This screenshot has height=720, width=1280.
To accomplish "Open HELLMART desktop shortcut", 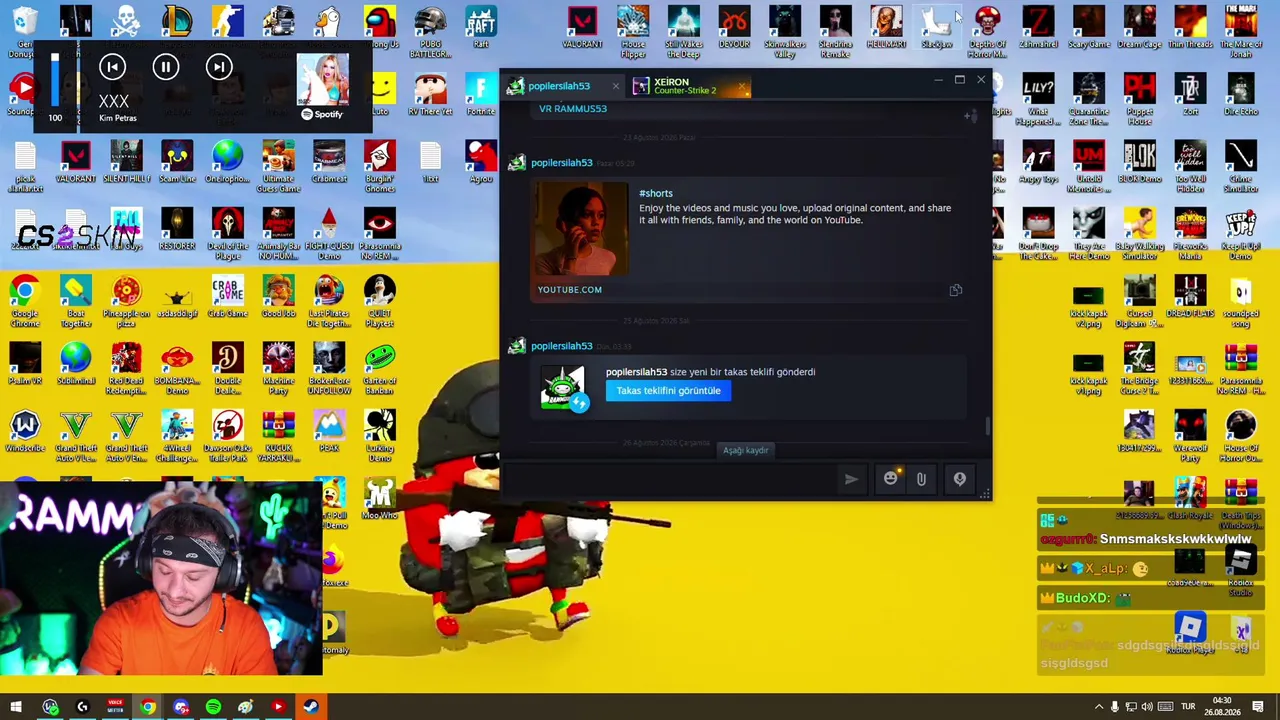I will pyautogui.click(x=886, y=27).
